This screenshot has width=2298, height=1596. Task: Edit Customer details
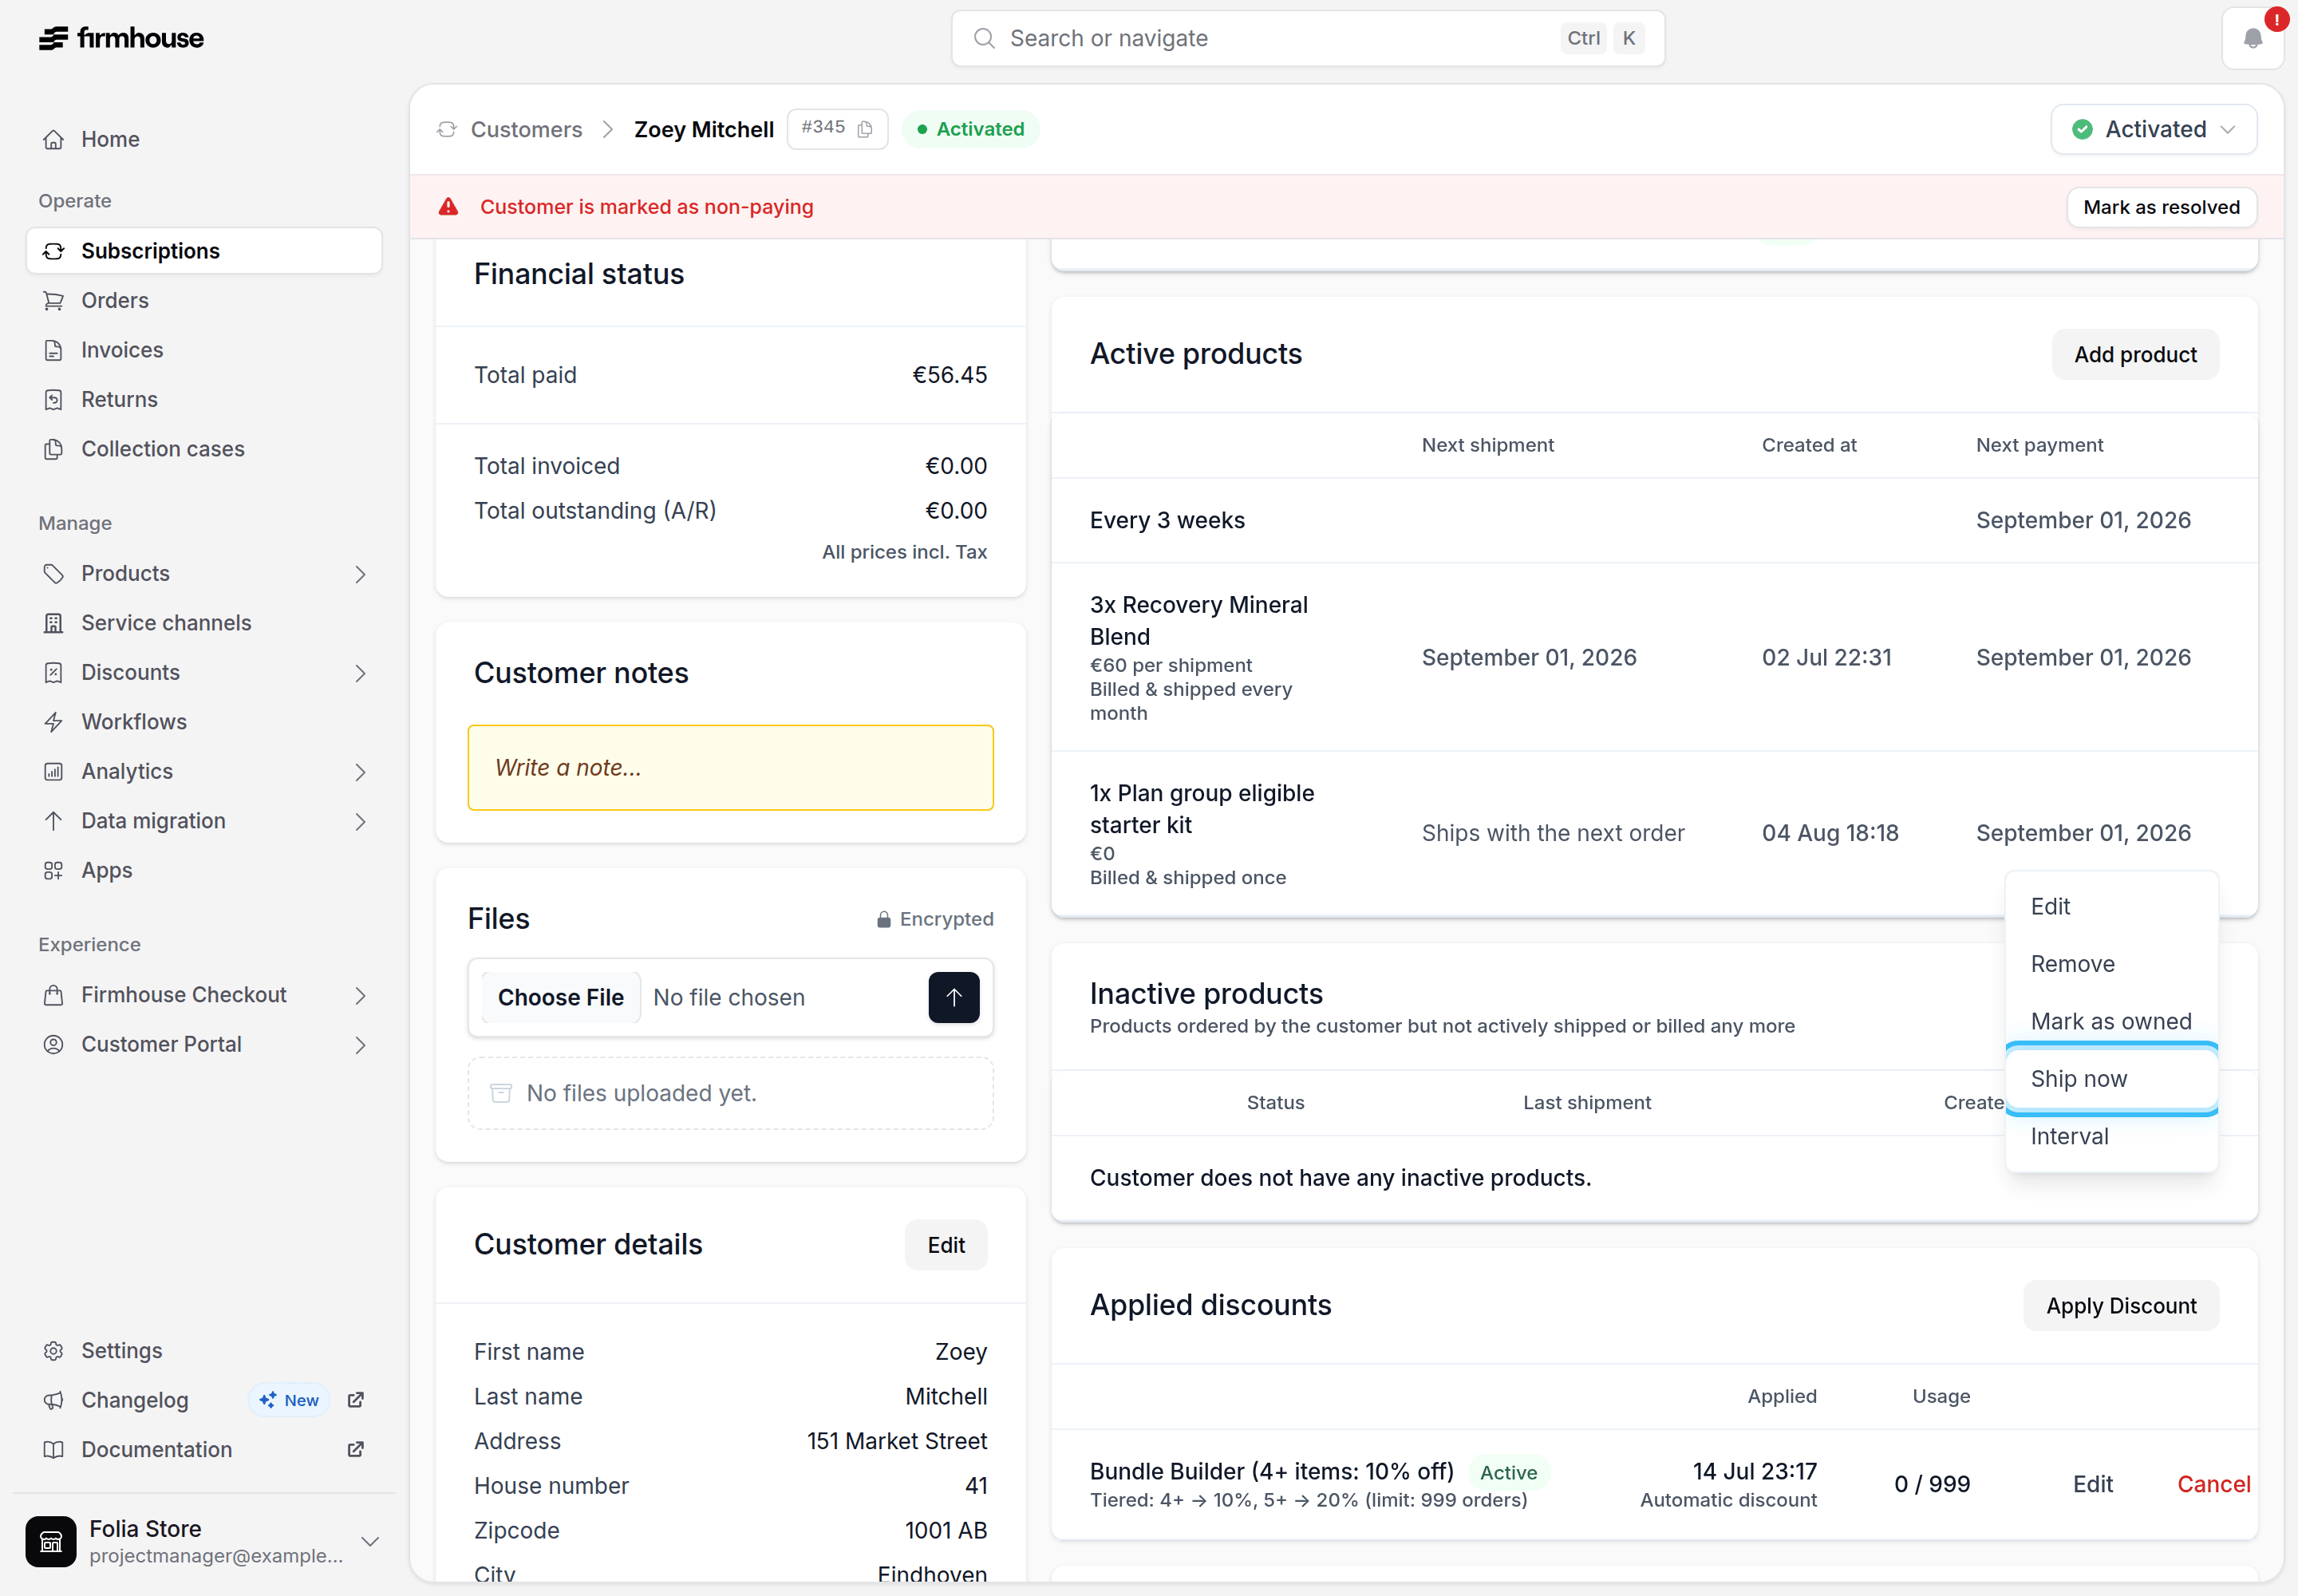coord(945,1245)
